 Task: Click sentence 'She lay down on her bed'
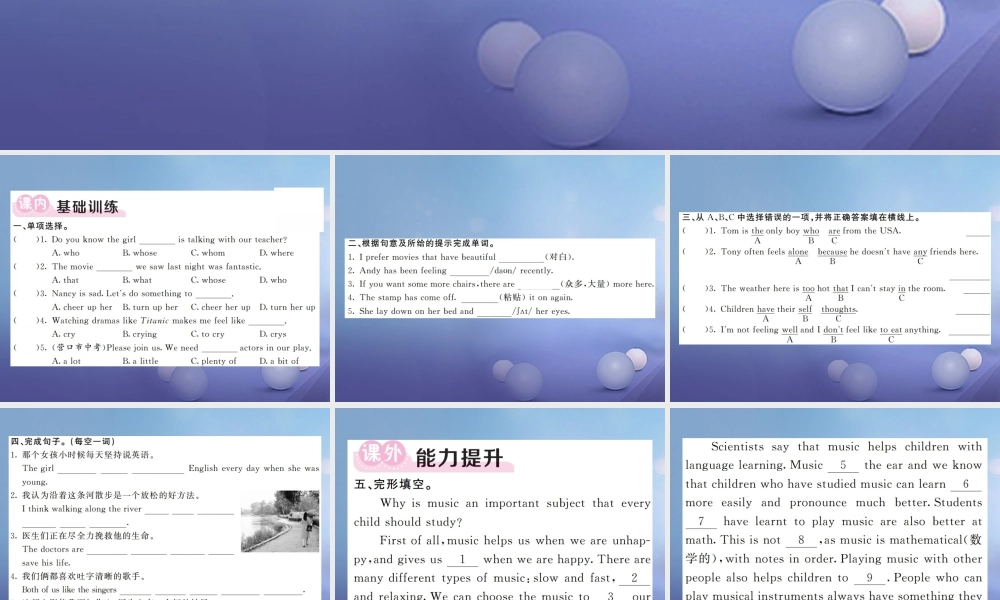(x=459, y=311)
